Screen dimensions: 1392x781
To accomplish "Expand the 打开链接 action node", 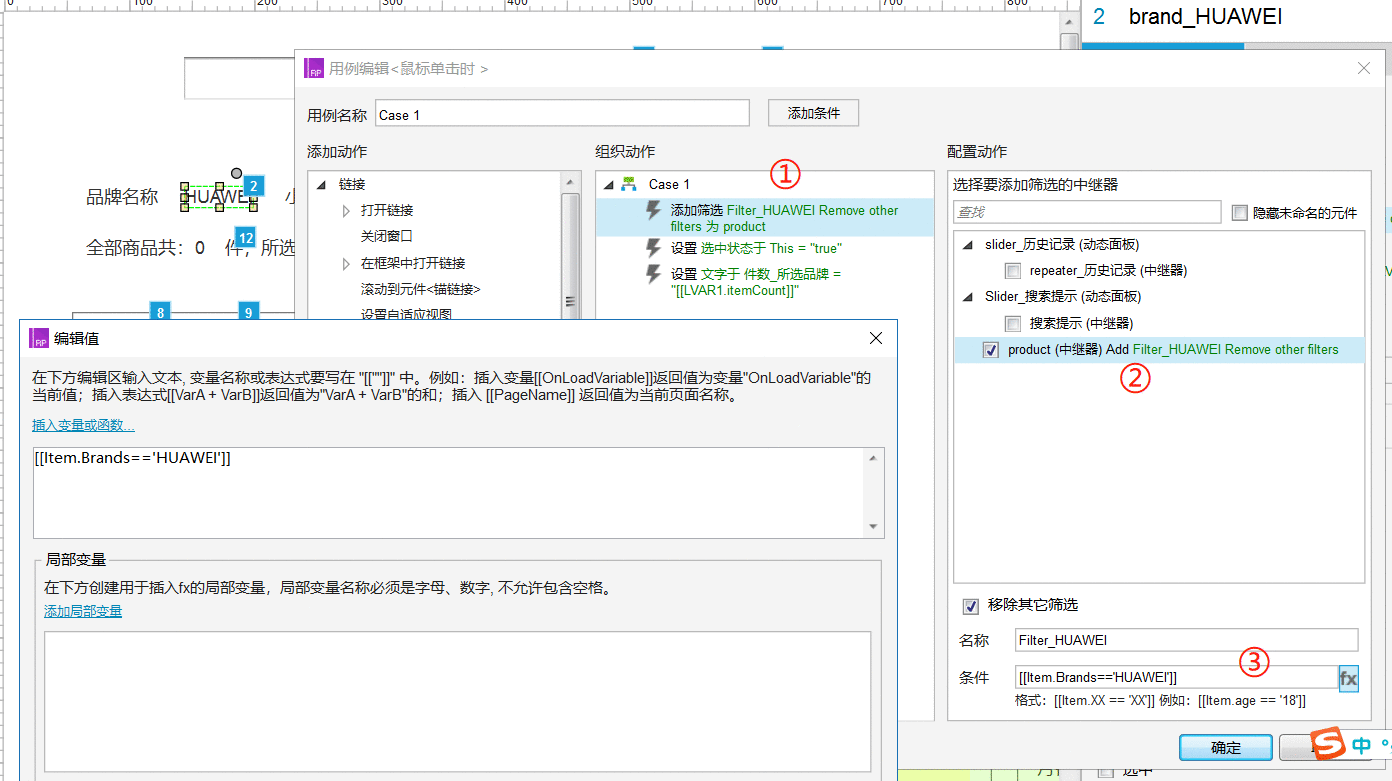I will coord(346,211).
